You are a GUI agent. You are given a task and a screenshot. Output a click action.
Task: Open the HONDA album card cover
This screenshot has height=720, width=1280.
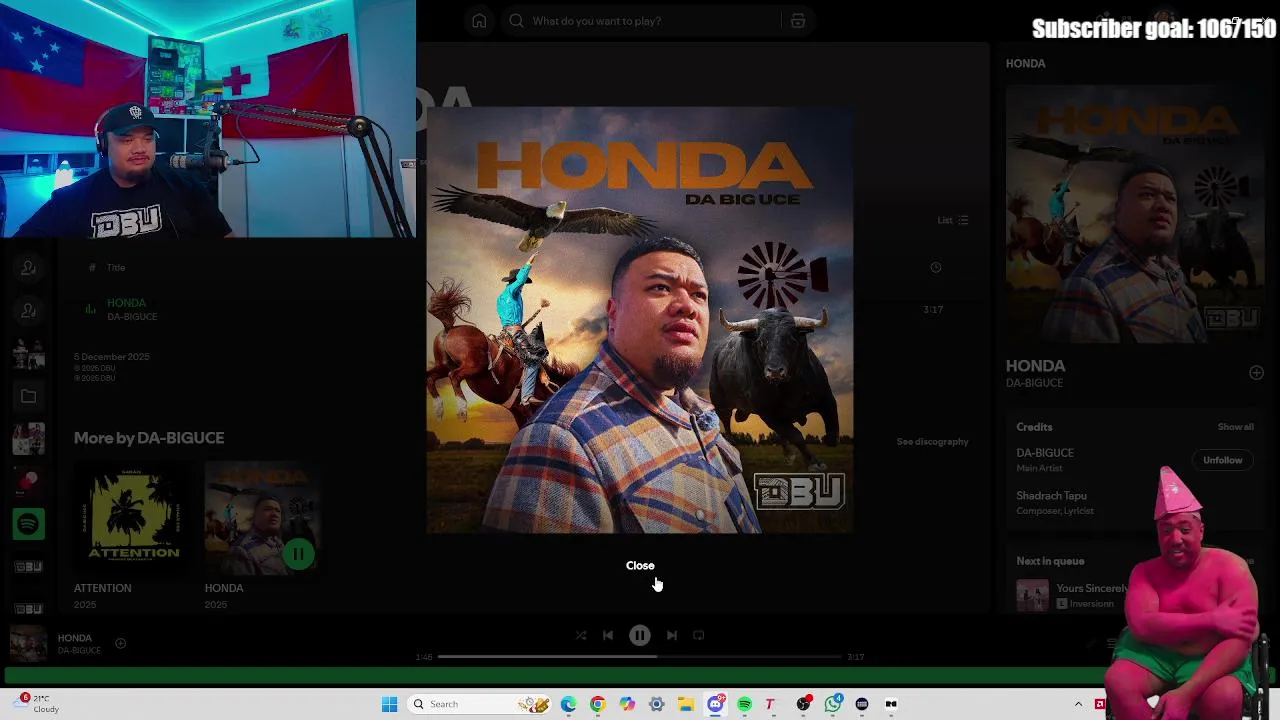(260, 517)
